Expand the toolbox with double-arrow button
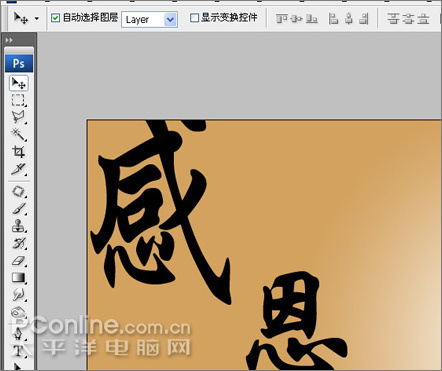The height and width of the screenshot is (371, 442). (9, 40)
